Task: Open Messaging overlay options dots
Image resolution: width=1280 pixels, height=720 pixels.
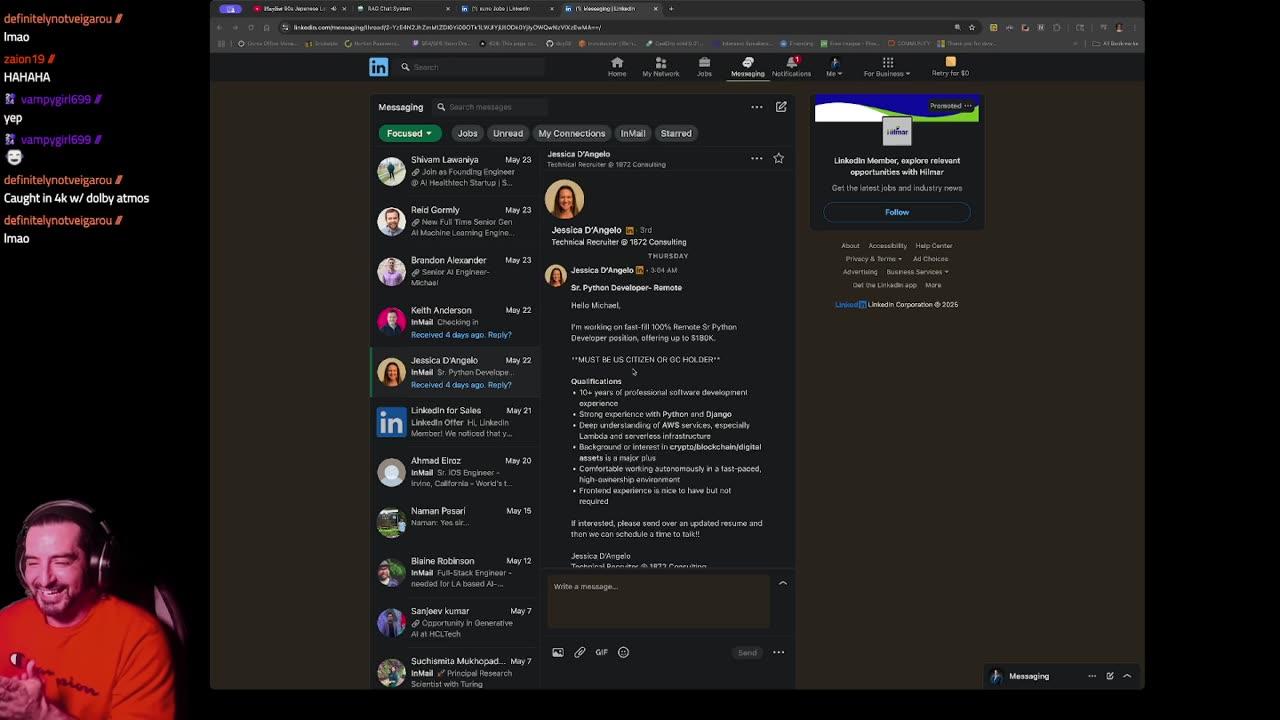Action: coord(1092,676)
